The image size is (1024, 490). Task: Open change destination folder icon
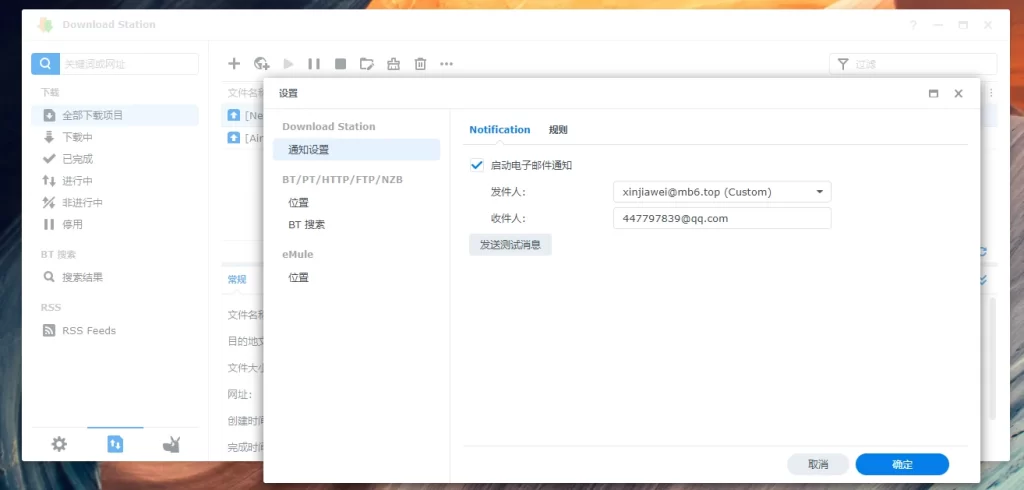pos(367,63)
